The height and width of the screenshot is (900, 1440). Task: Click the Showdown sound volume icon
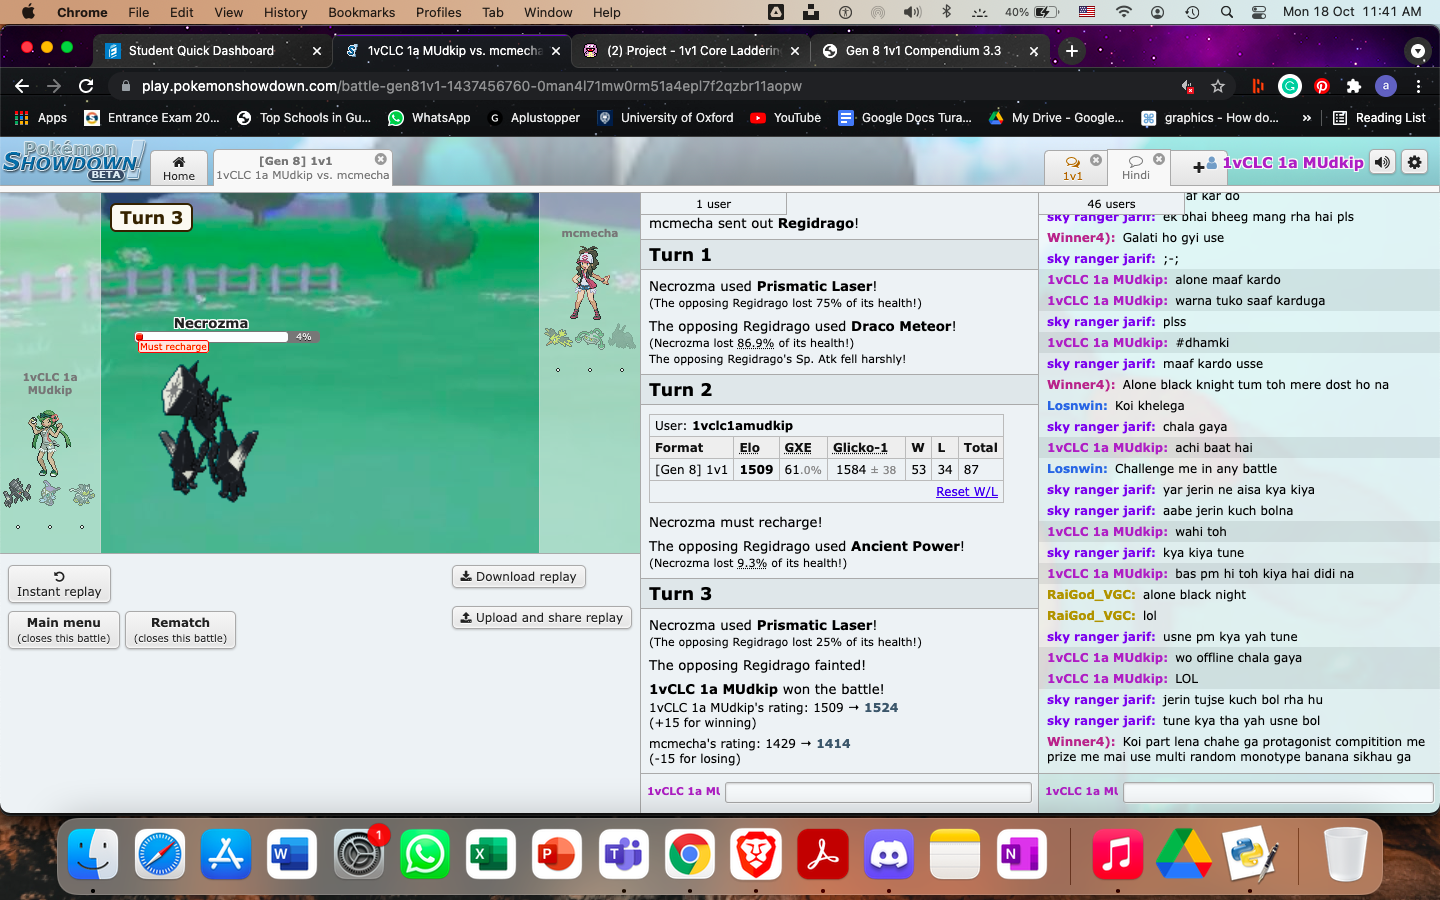pyautogui.click(x=1382, y=162)
